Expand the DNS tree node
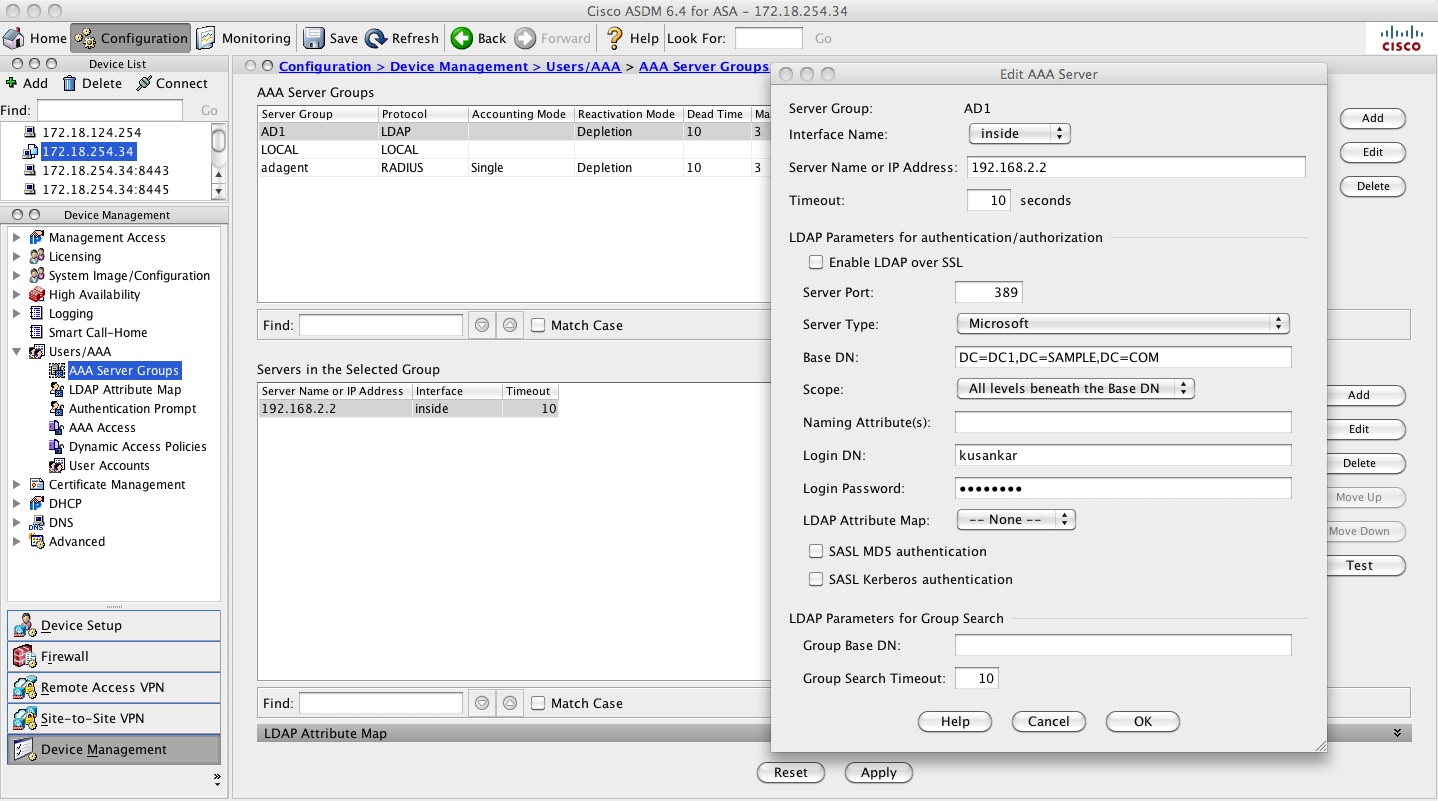1438x801 pixels. point(17,522)
